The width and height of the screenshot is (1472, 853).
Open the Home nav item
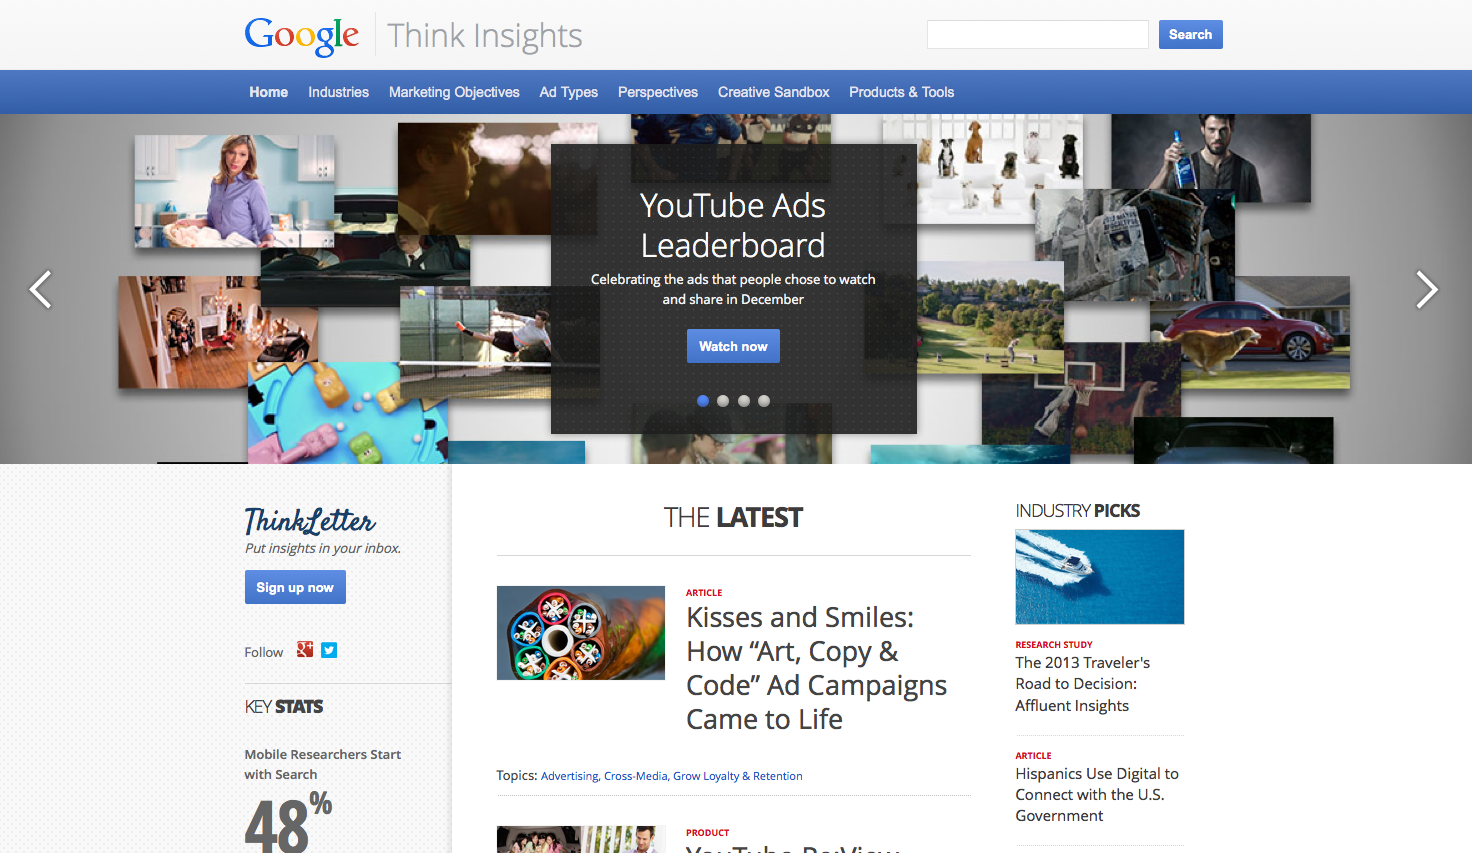coord(269,92)
